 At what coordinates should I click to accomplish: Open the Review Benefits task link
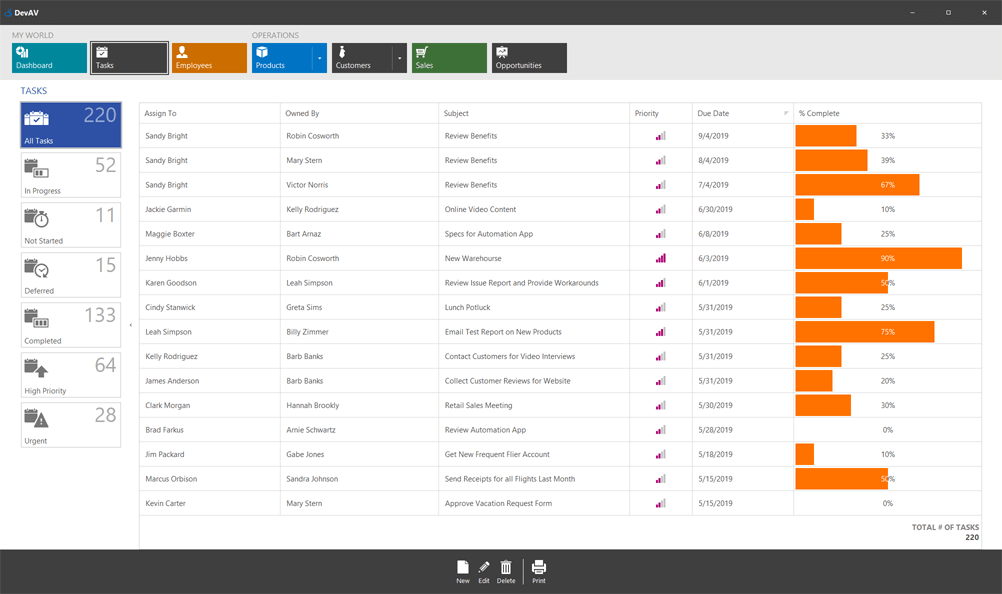(471, 135)
